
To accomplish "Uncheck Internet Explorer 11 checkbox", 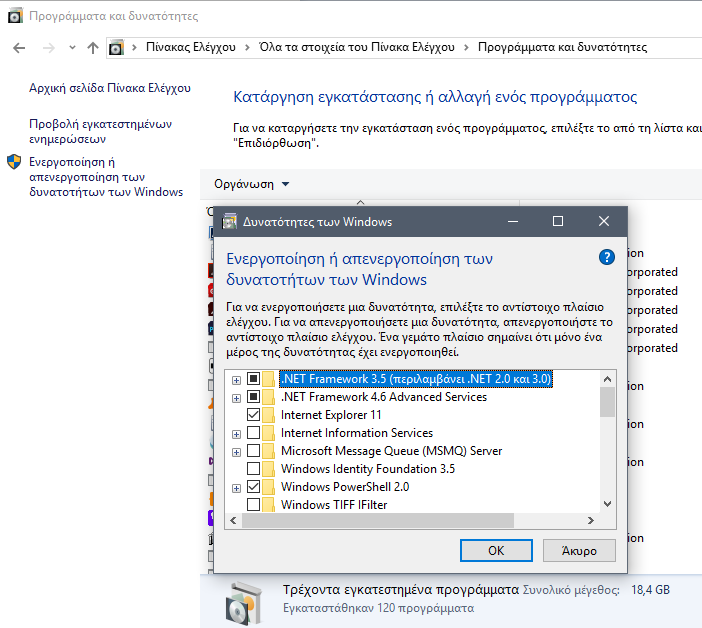I will coord(253,414).
